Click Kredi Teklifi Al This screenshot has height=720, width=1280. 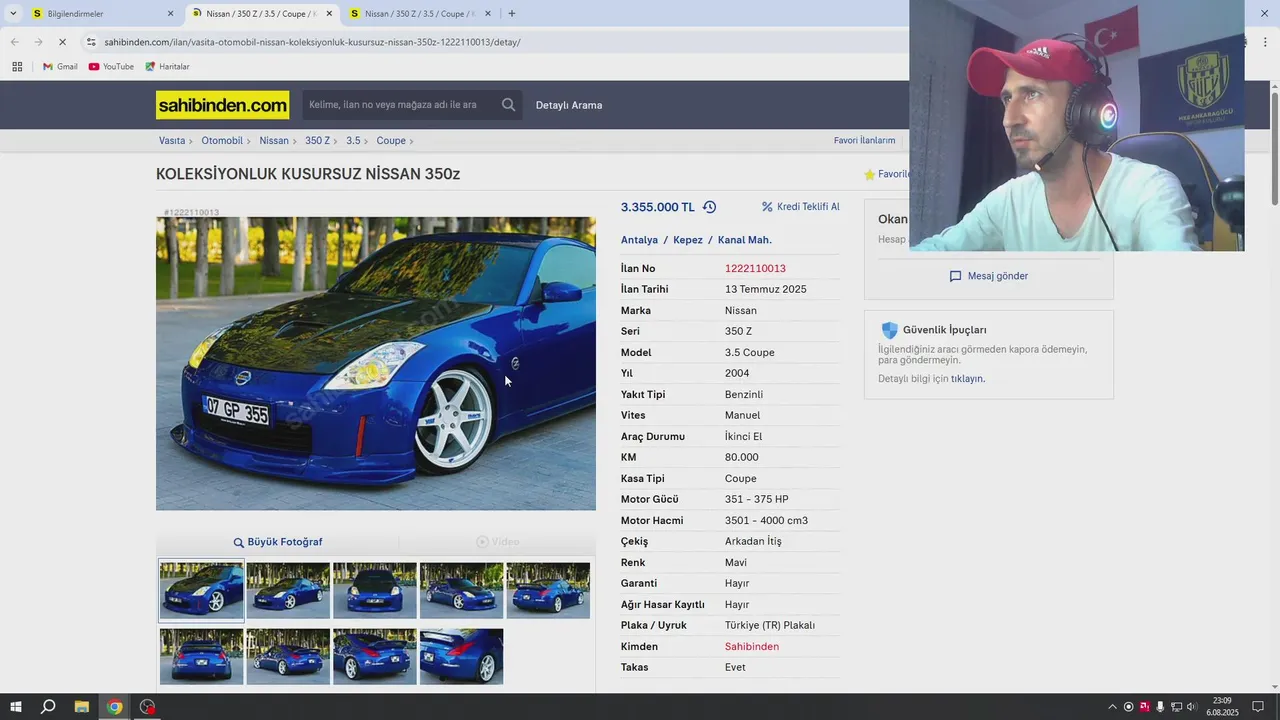point(801,207)
